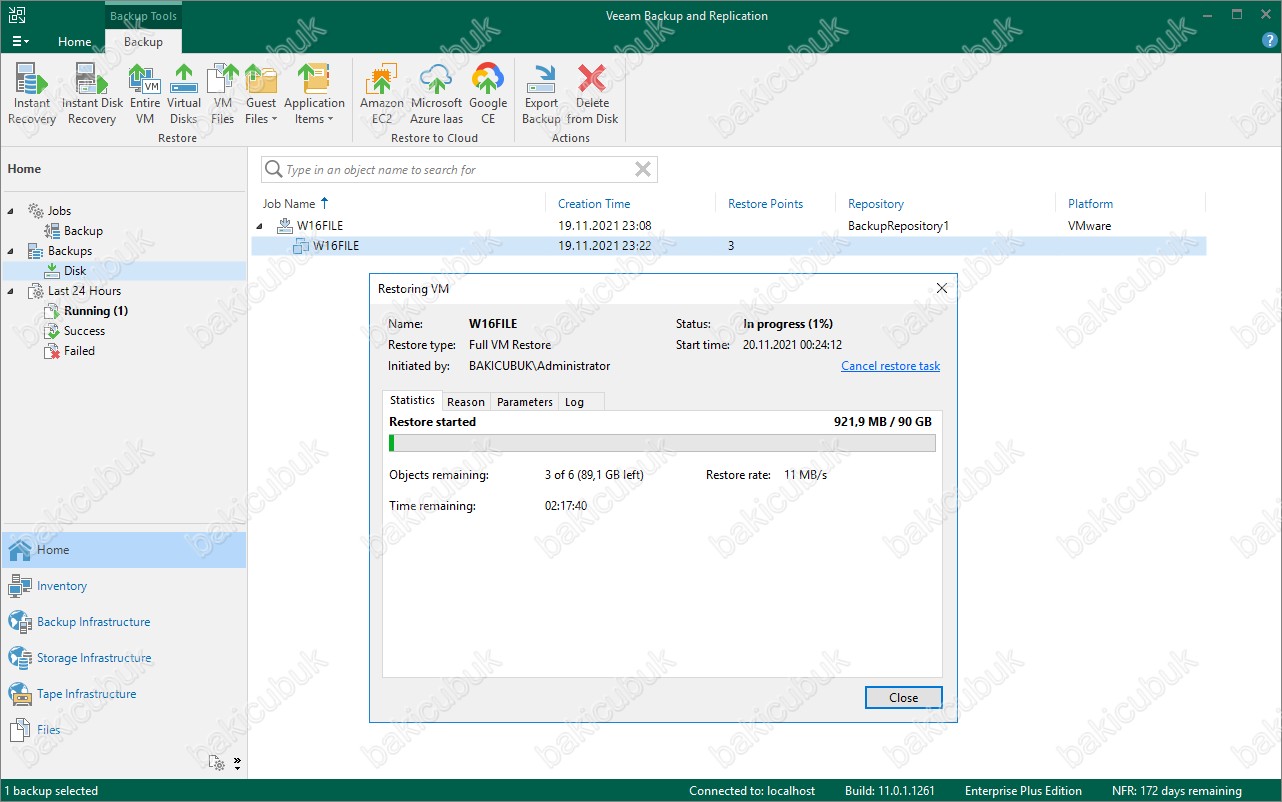Switch to the Home ribbon tab
Screen dimensions: 1282x802
(x=75, y=42)
